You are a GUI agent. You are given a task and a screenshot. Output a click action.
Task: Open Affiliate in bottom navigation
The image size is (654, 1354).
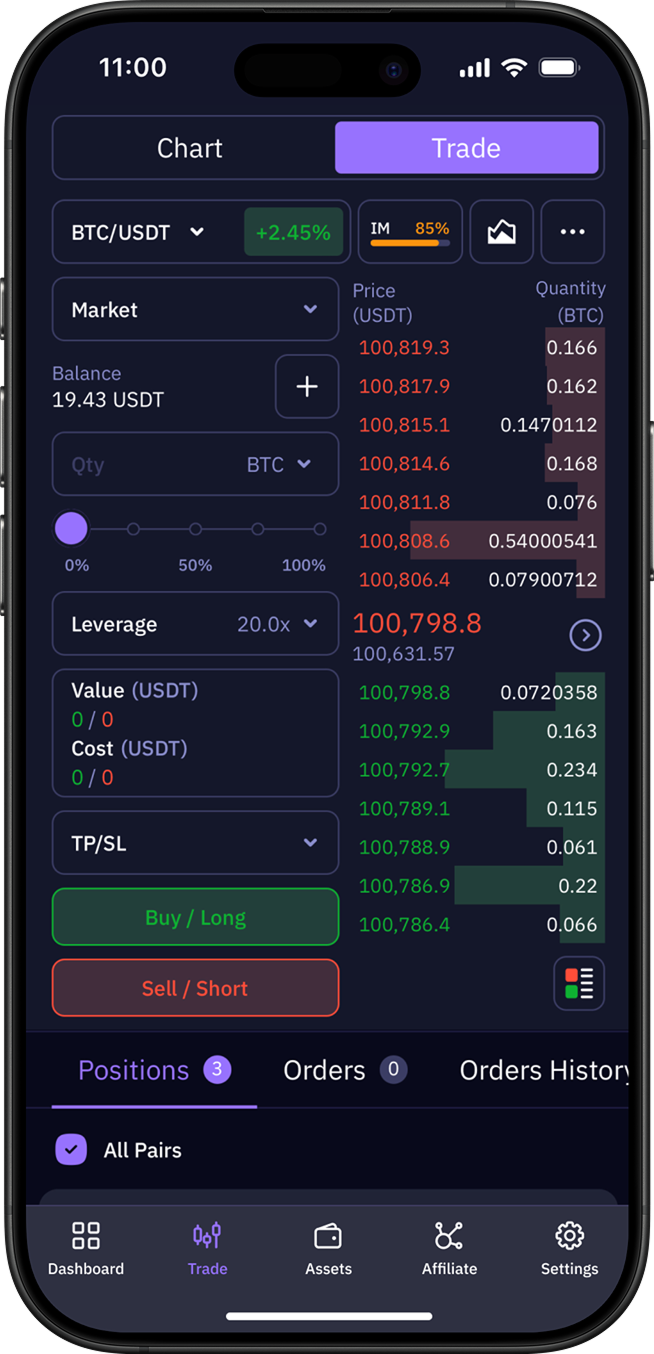(449, 1248)
